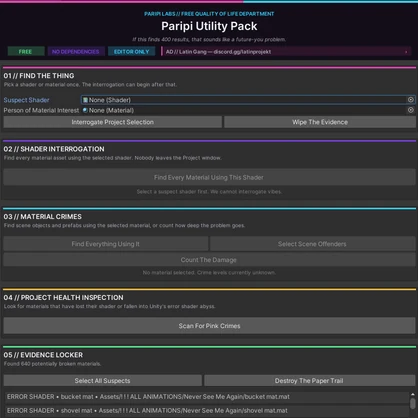Click the material sphere icon beside None (Material)
Screen dimensions: 418x418
tap(85, 110)
